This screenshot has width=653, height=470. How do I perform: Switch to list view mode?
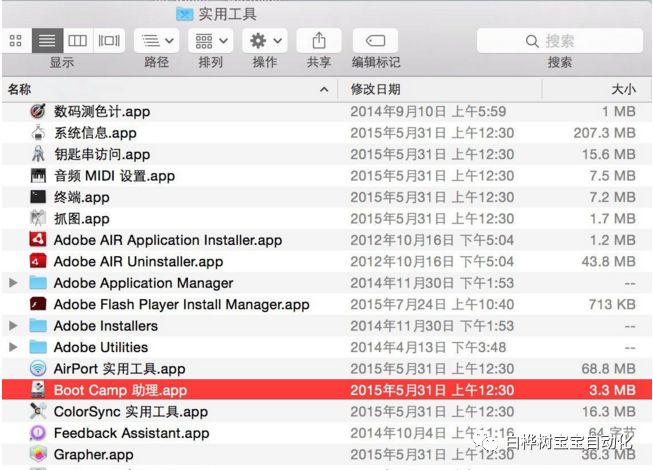(47, 40)
